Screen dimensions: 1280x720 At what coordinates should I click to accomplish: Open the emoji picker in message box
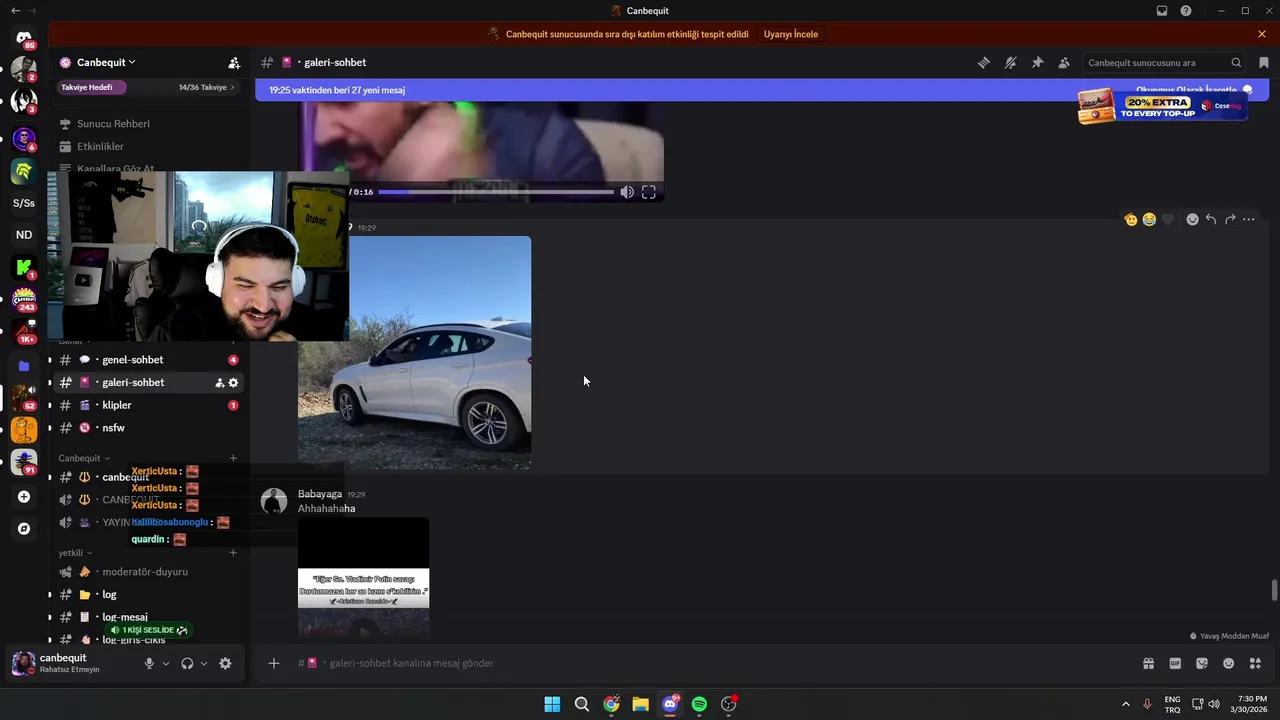1229,663
